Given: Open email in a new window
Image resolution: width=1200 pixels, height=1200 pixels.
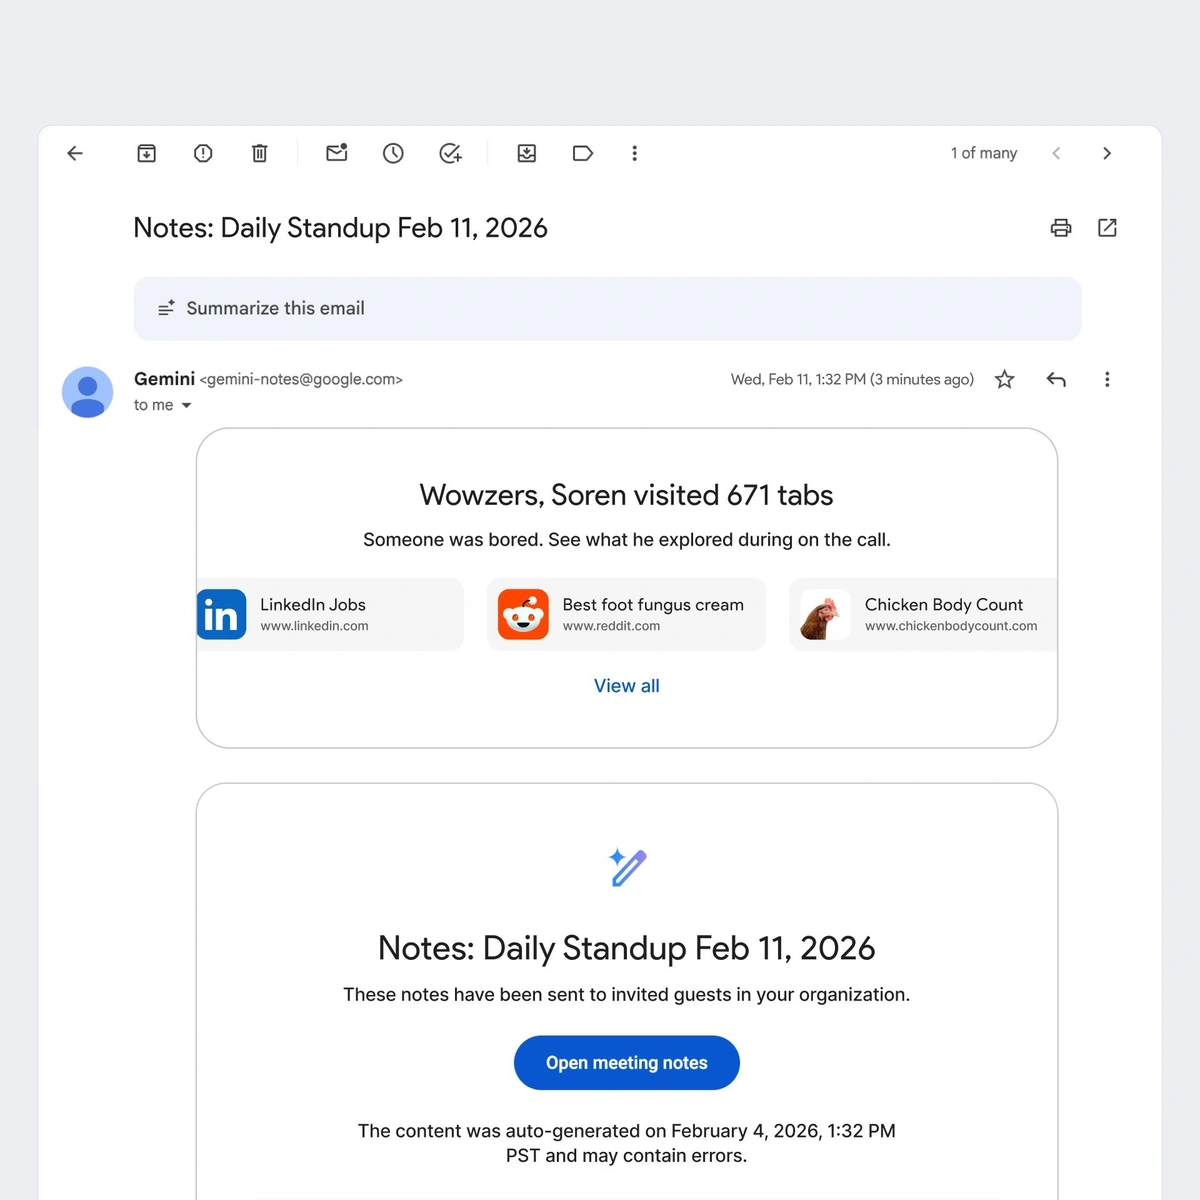Looking at the screenshot, I should [x=1107, y=228].
